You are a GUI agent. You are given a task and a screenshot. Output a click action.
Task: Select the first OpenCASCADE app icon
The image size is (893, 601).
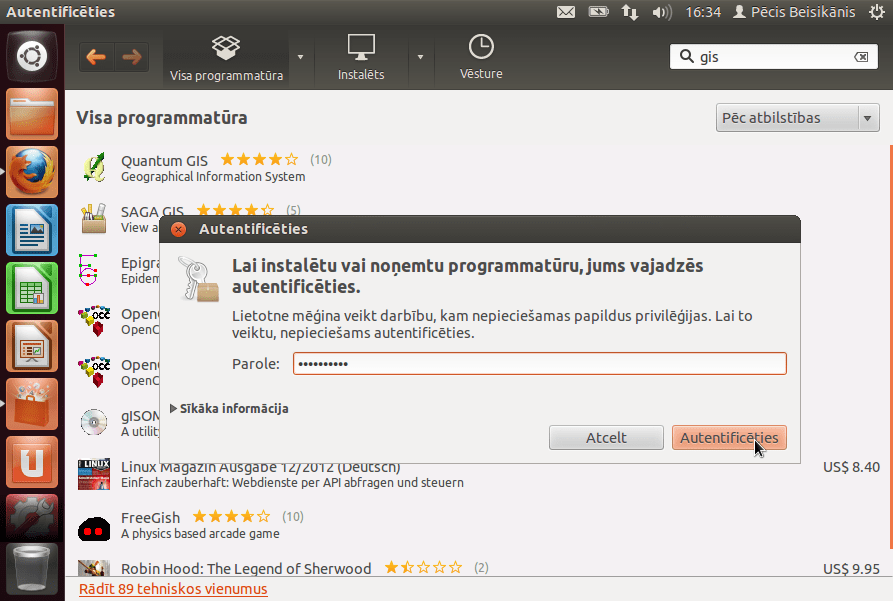(x=94, y=321)
